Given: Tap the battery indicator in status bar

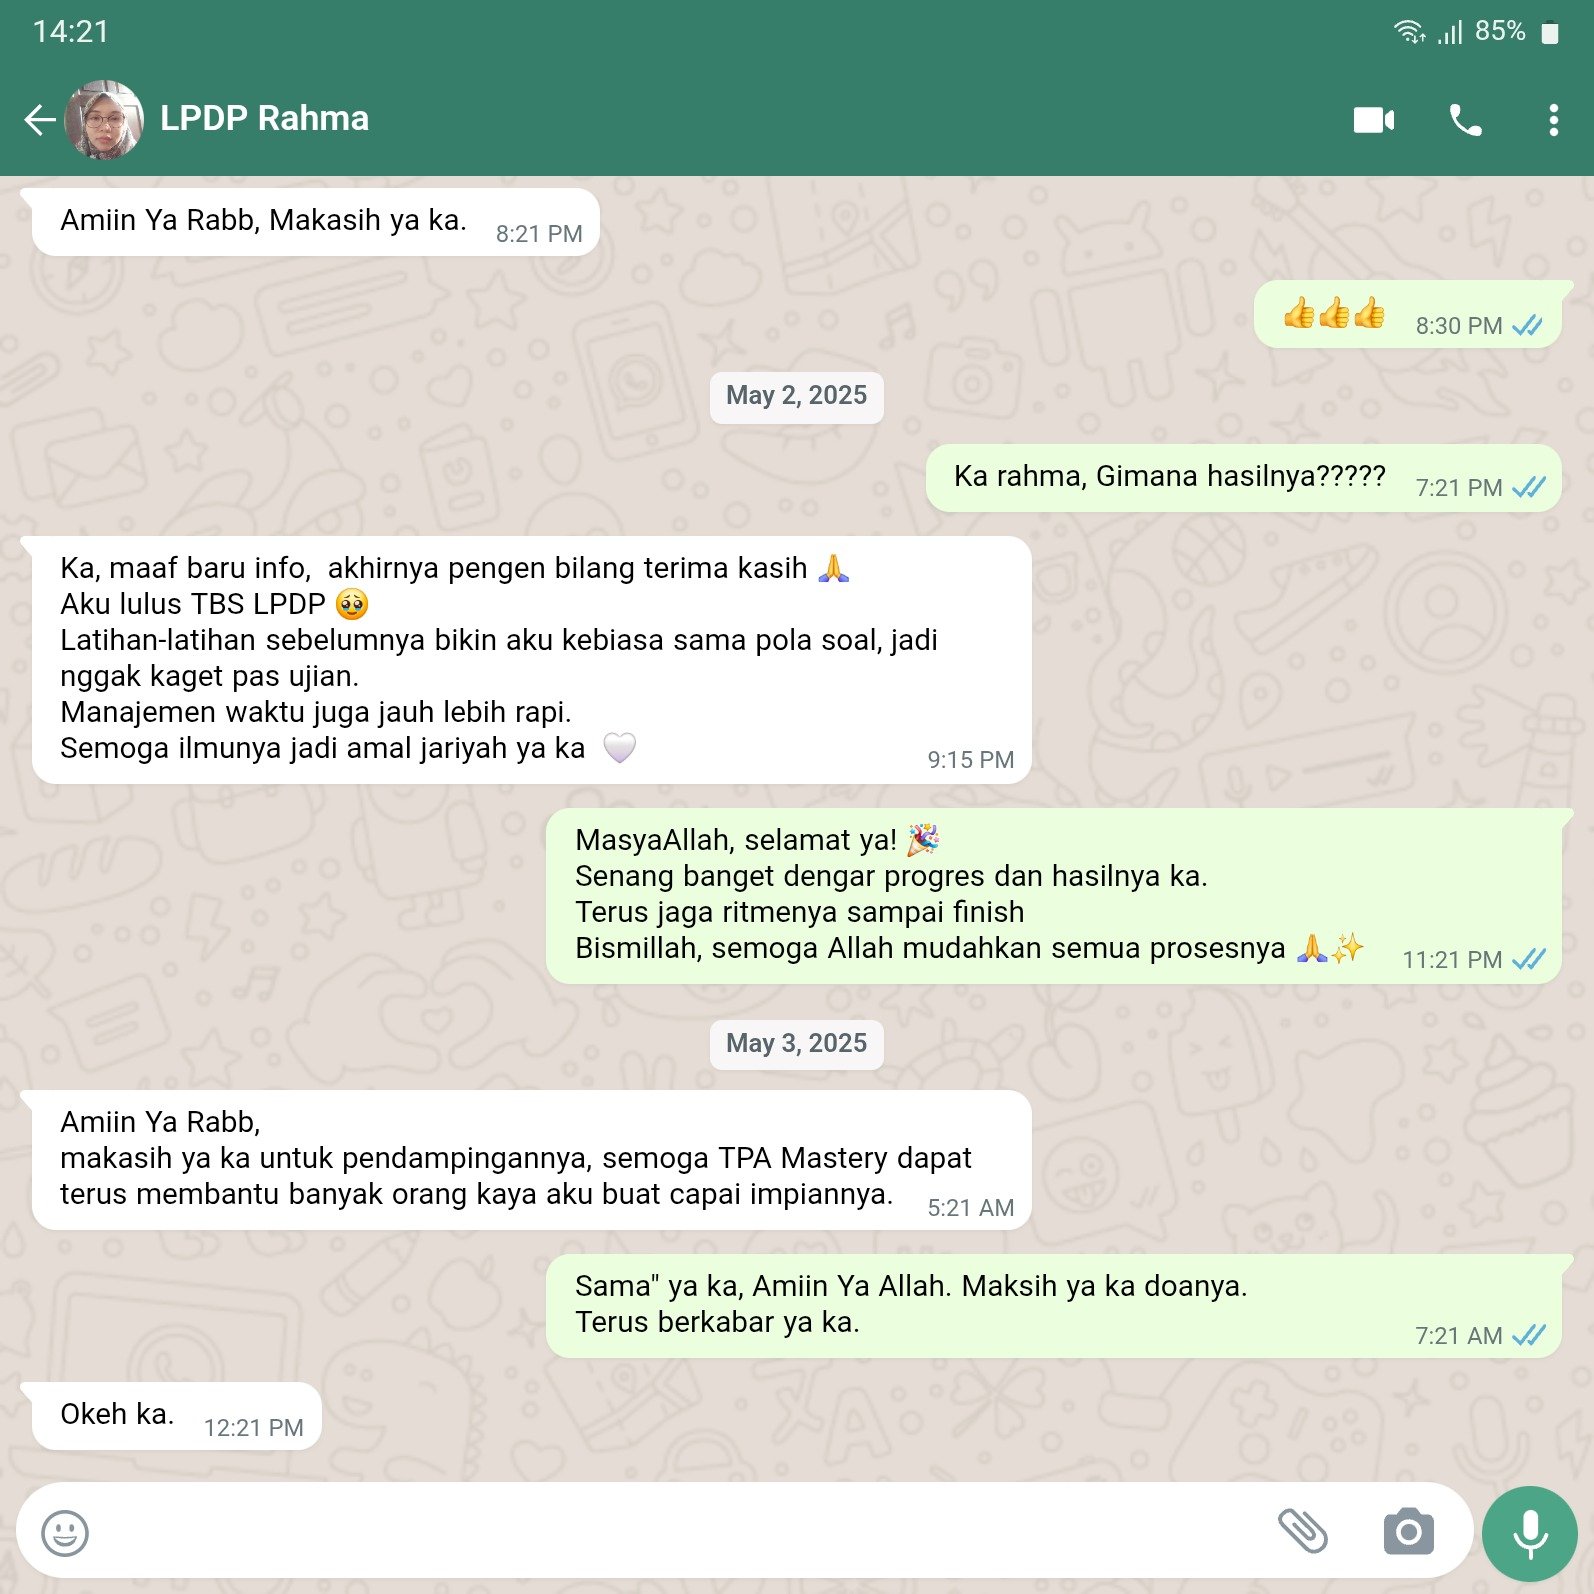Looking at the screenshot, I should point(1549,33).
